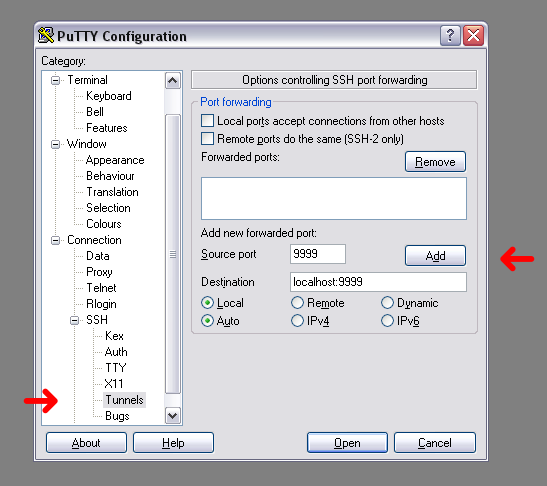Select the Tunnels category

[124, 400]
